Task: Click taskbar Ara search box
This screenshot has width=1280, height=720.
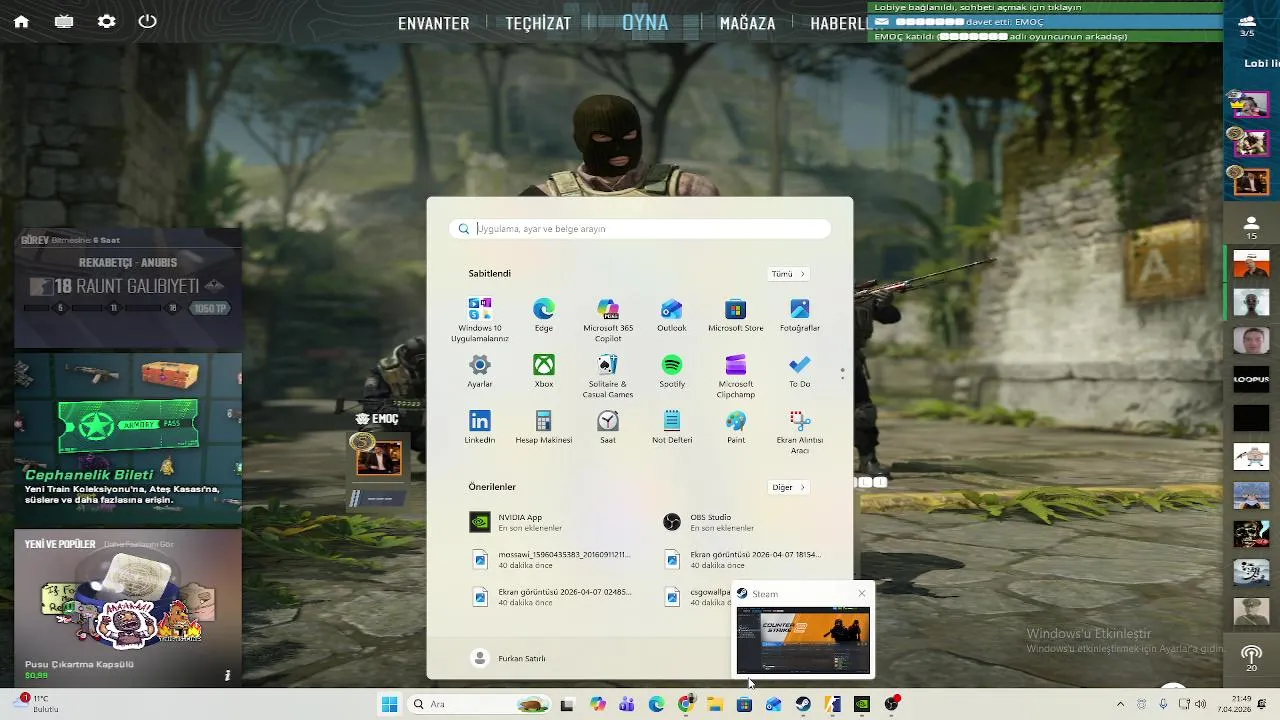Action: coord(480,704)
